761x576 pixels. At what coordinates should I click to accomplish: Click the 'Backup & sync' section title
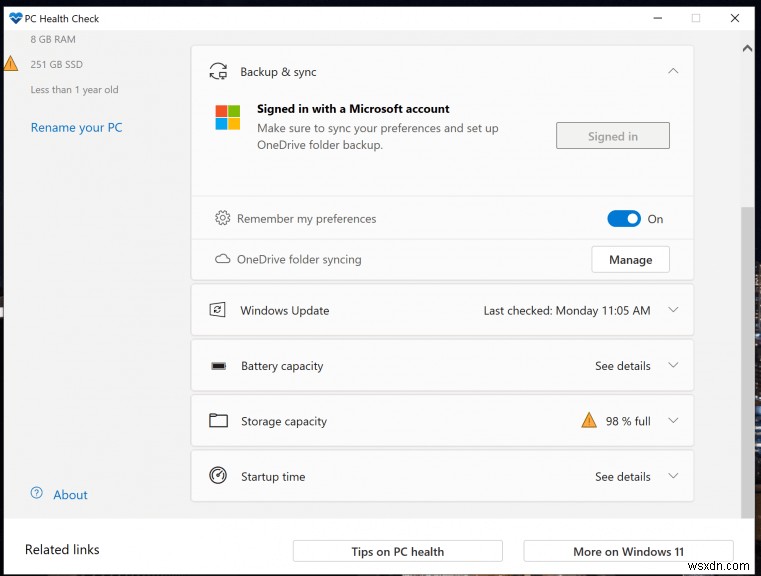[278, 72]
